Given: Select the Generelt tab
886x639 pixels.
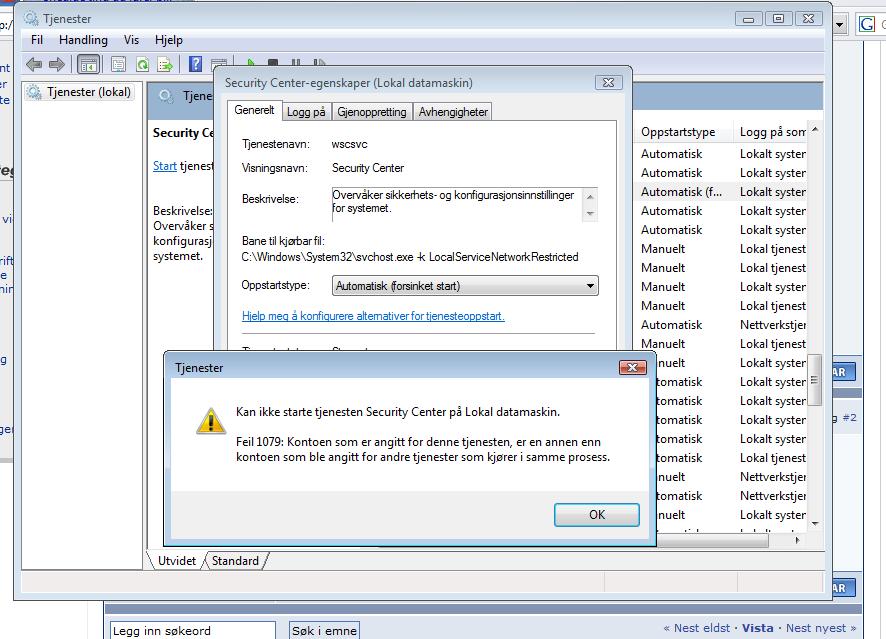Looking at the screenshot, I should [254, 110].
